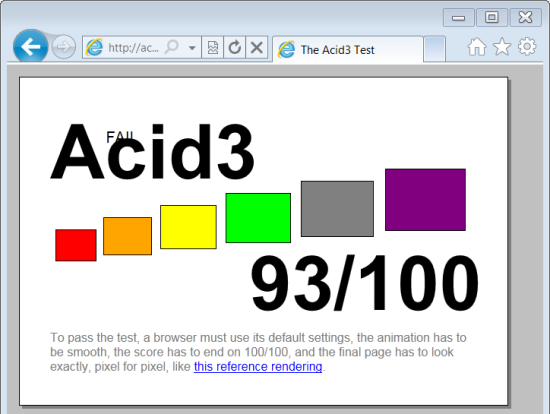Open this reference rendering link
This screenshot has height=414, width=550.
[258, 367]
